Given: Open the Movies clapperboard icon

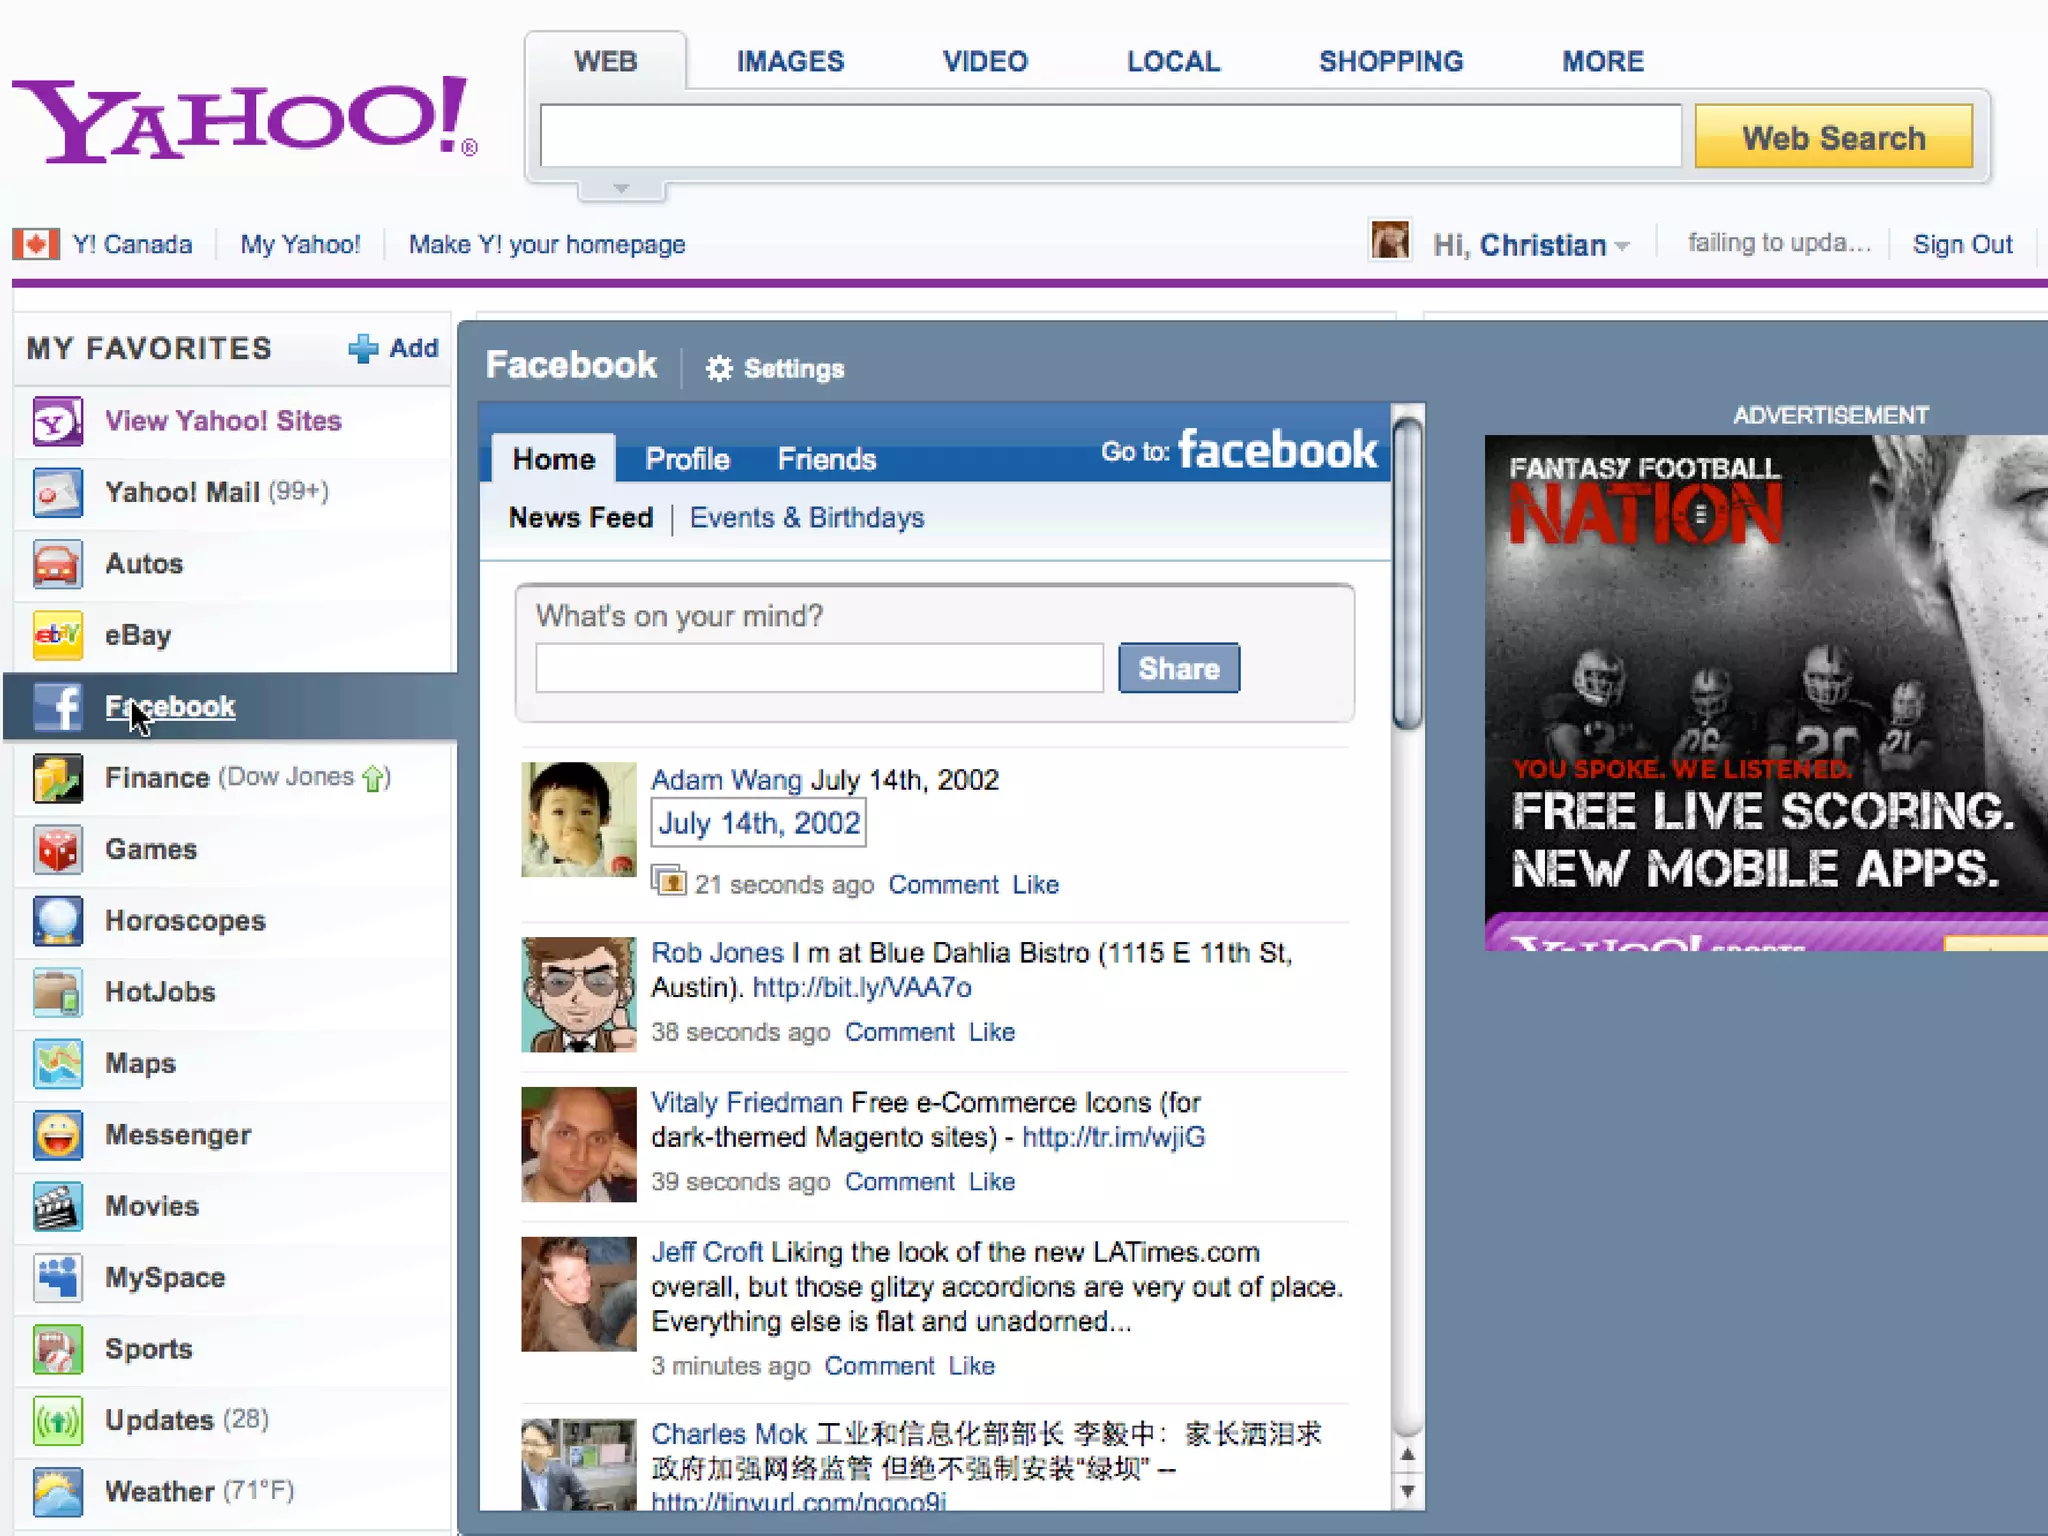Looking at the screenshot, I should [x=57, y=1207].
